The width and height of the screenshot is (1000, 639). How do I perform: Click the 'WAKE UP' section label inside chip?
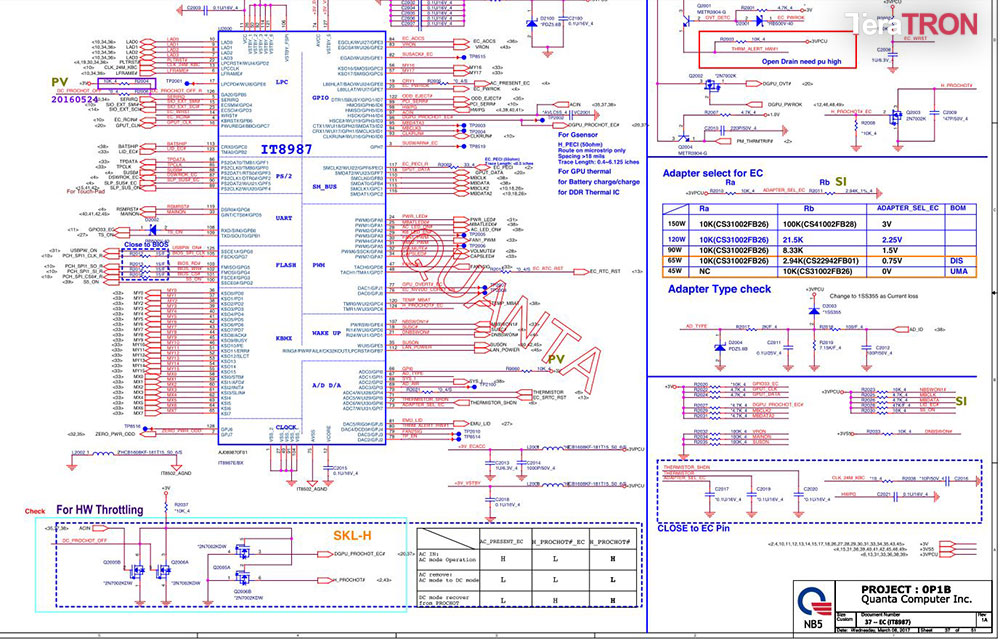(x=326, y=333)
